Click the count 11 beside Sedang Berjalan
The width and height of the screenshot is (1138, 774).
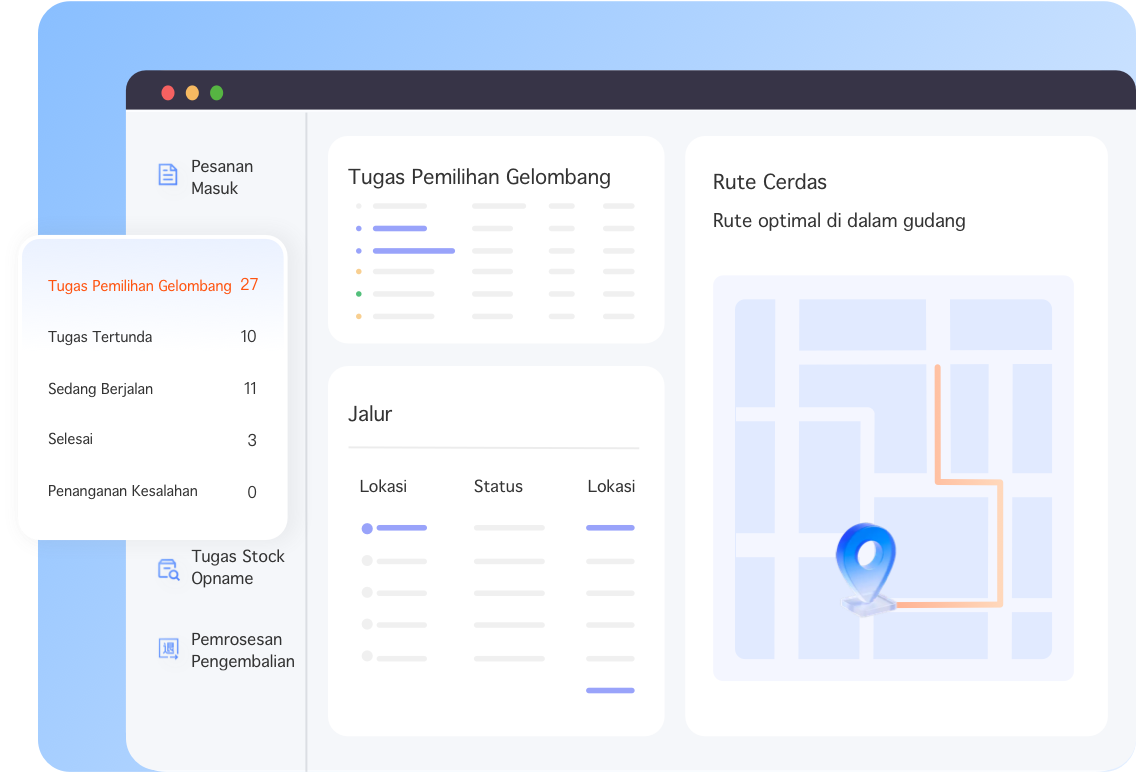coord(250,388)
